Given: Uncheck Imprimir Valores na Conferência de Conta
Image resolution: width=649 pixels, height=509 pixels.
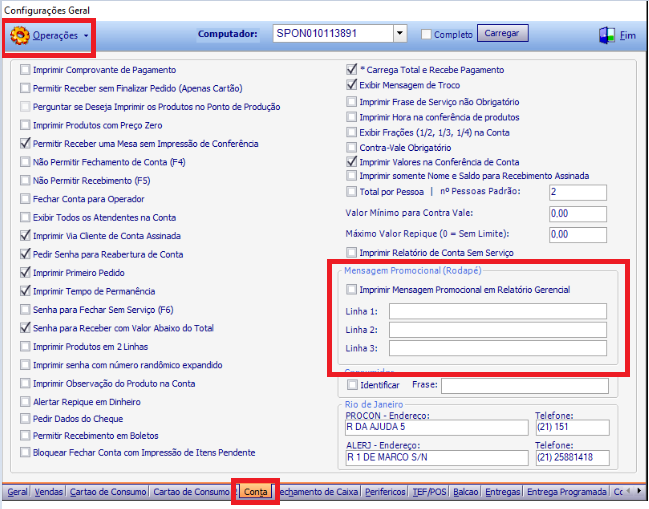Looking at the screenshot, I should (351, 162).
